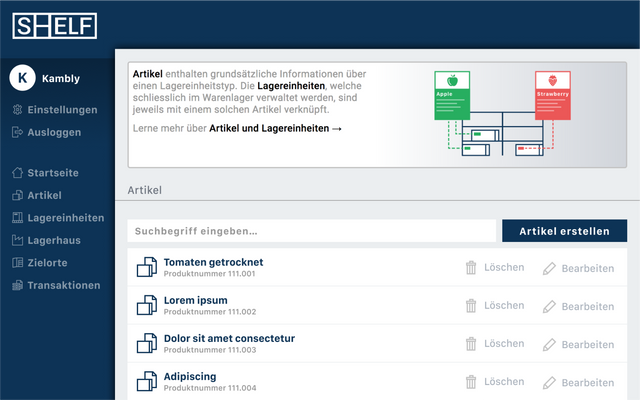This screenshot has width=640, height=400.
Task: Click the Lagereinheiten sidebar icon
Action: click(x=17, y=218)
